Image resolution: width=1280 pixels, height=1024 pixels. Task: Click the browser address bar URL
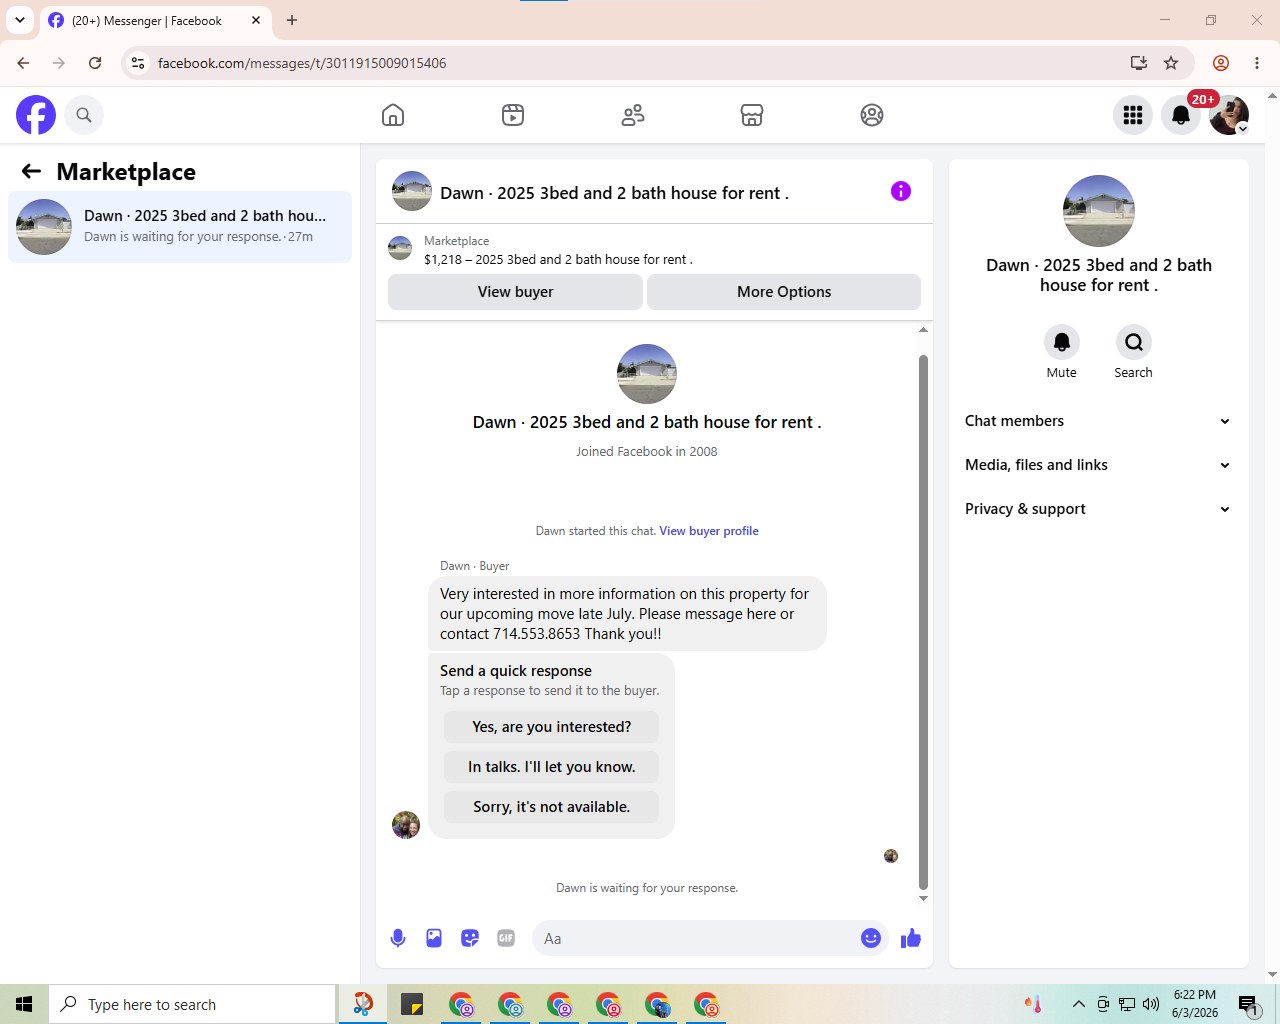(x=302, y=63)
